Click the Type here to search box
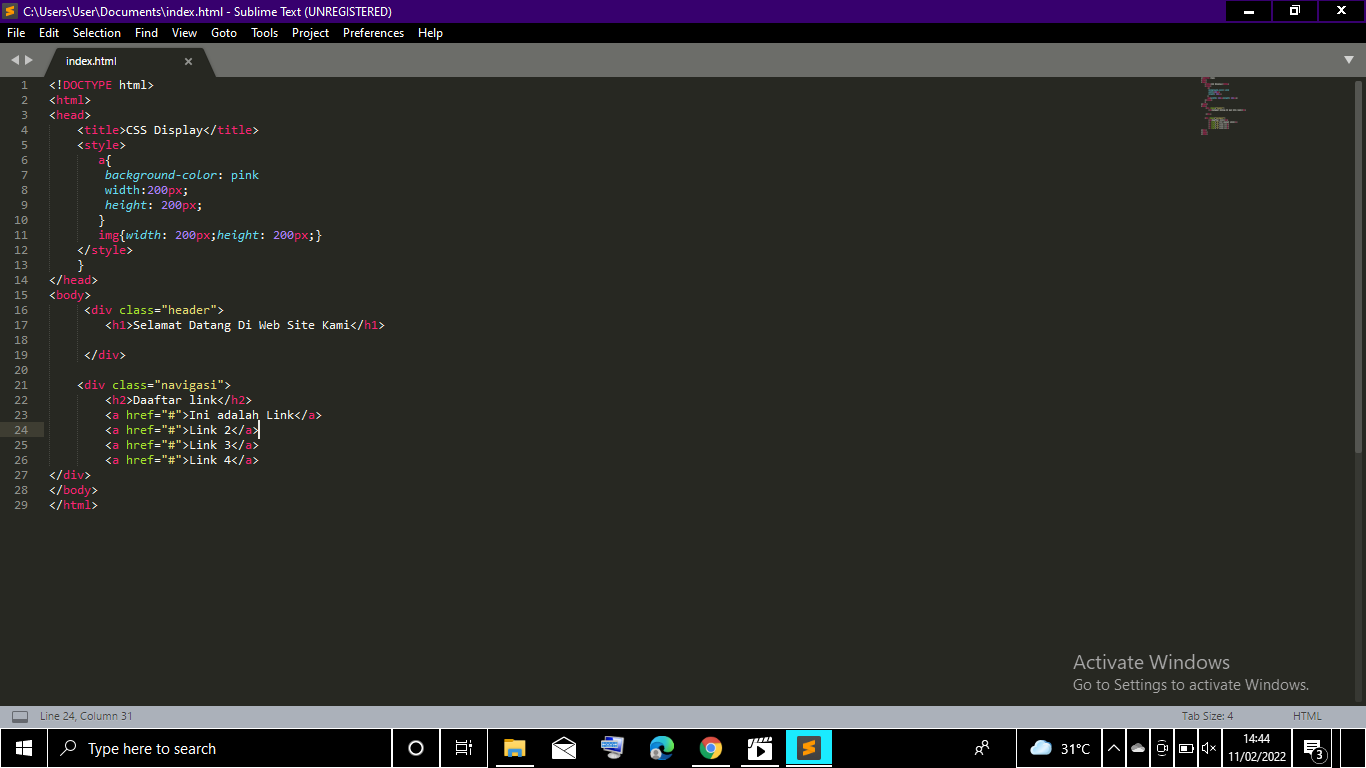The height and width of the screenshot is (768, 1366). (219, 748)
